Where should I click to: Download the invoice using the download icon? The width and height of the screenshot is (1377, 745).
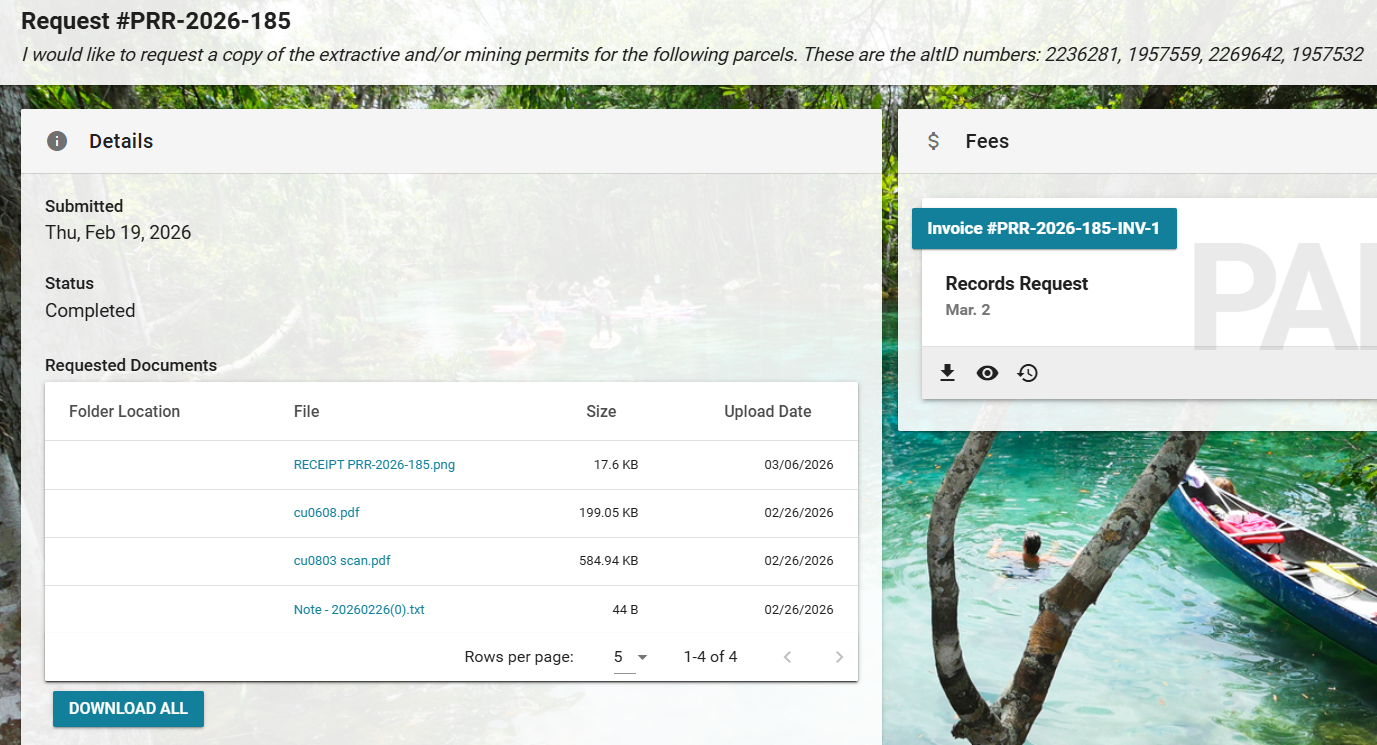947,373
